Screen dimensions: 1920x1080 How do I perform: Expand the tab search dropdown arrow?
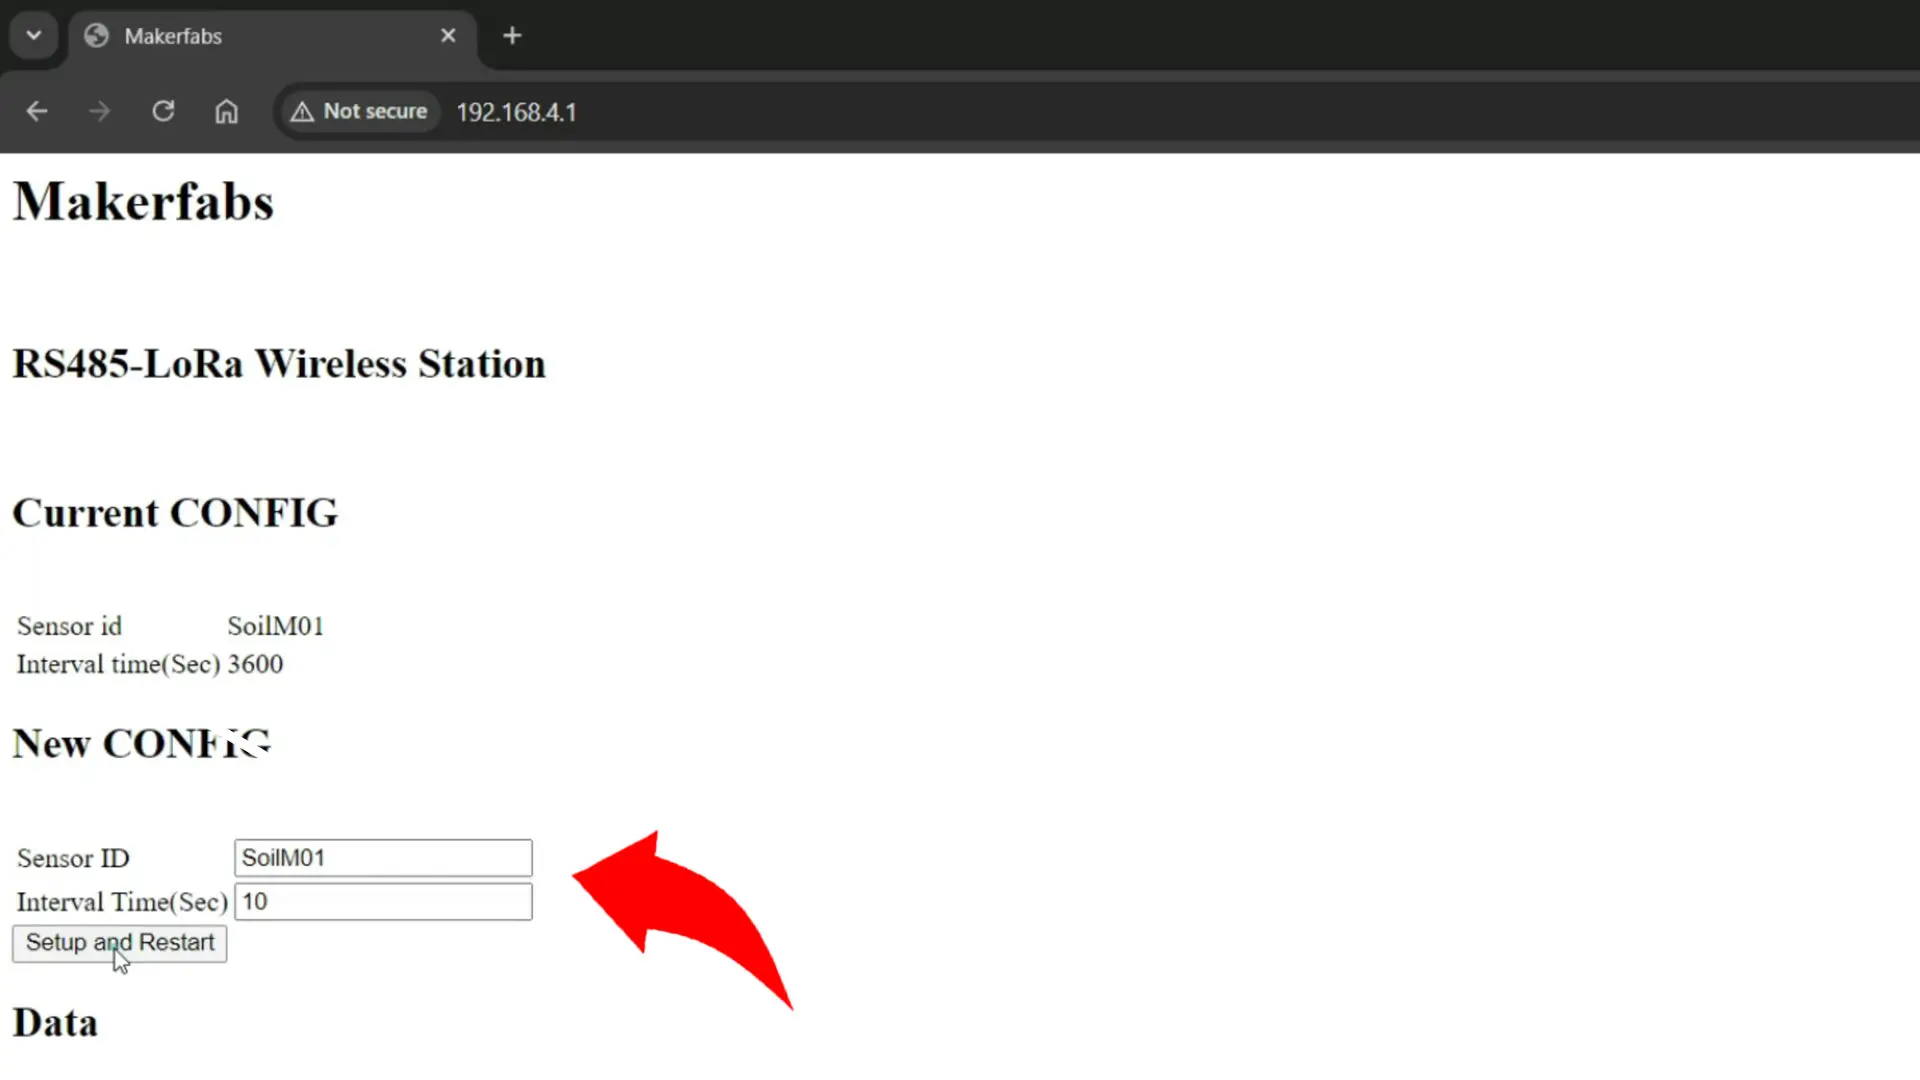tap(34, 36)
